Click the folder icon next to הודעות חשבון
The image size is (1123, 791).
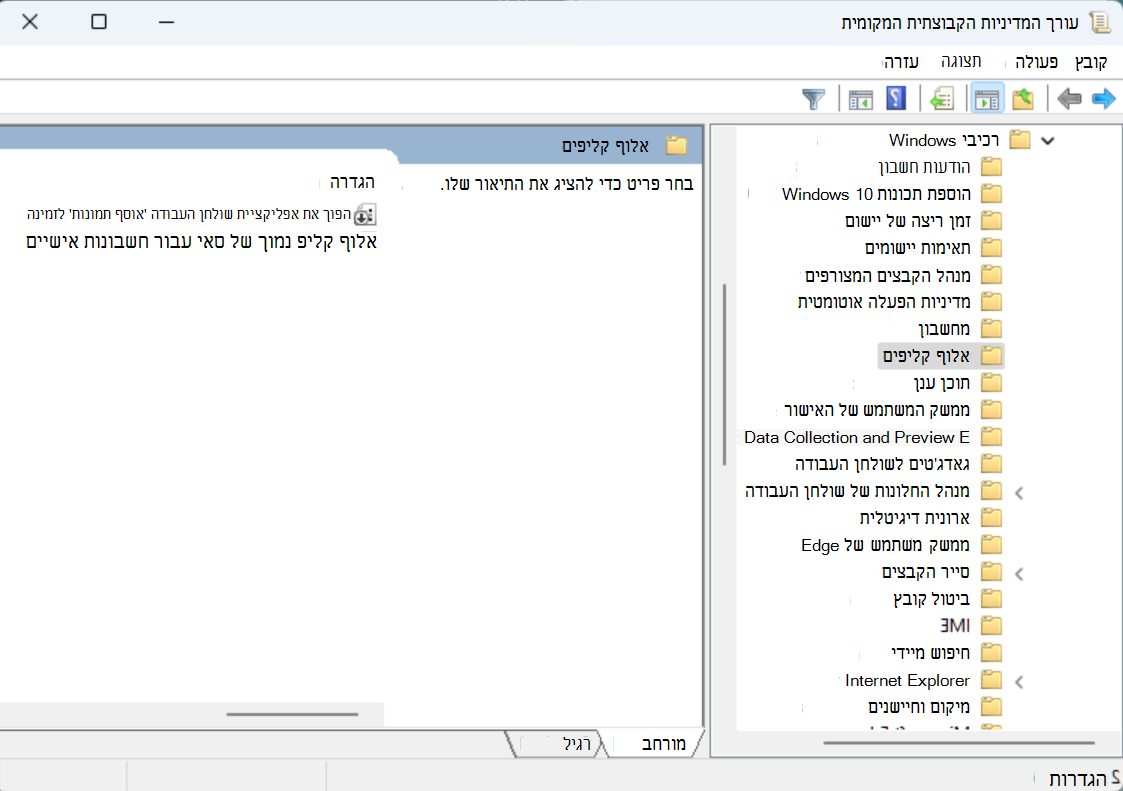[x=991, y=167]
